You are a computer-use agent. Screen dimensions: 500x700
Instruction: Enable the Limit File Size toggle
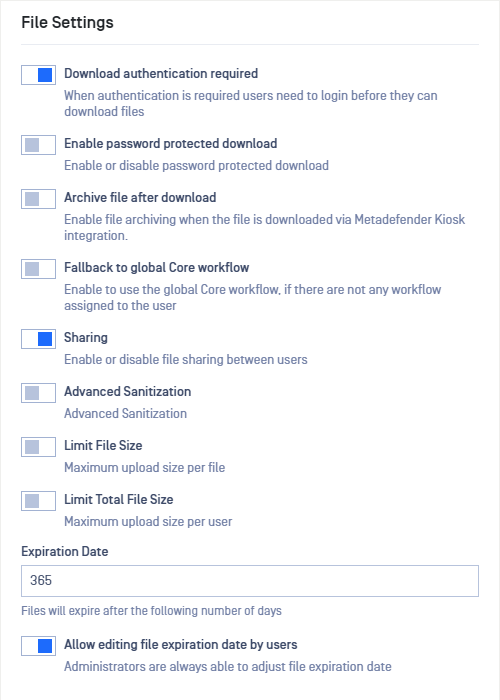pos(38,447)
